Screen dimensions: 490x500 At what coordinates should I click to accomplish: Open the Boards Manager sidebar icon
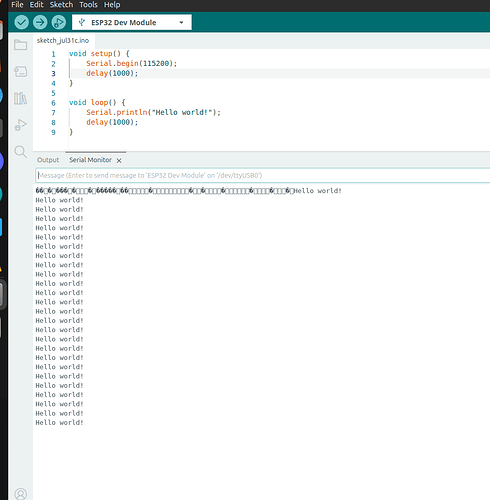click(20, 71)
